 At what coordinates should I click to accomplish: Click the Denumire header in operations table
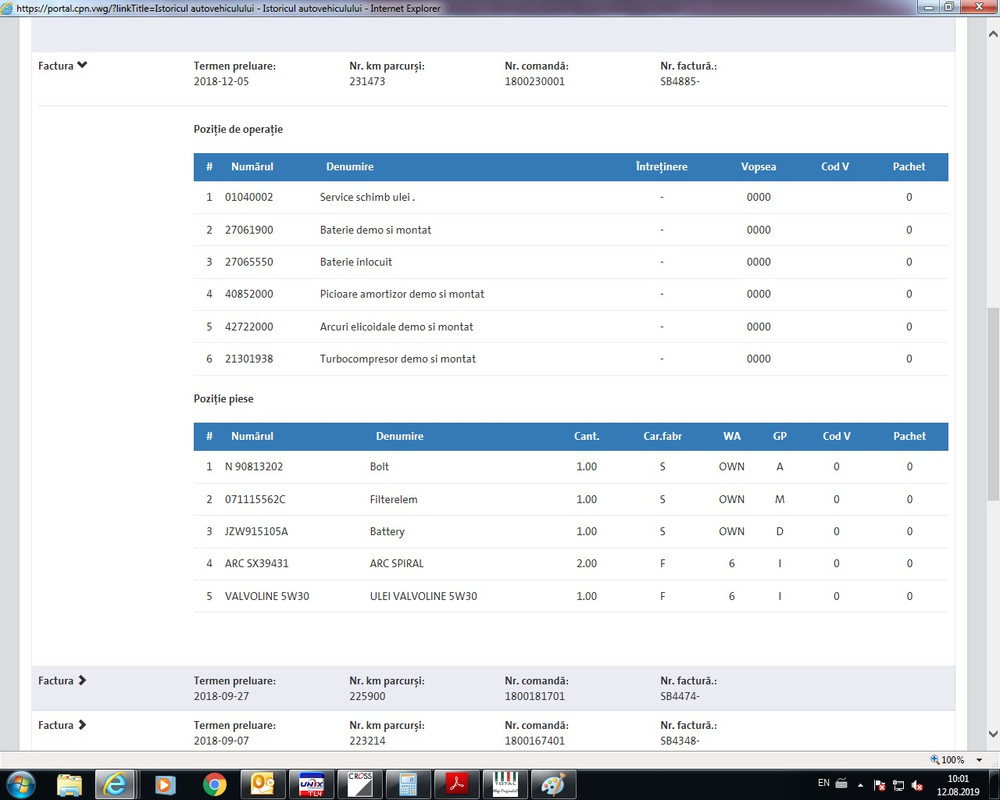click(349, 167)
